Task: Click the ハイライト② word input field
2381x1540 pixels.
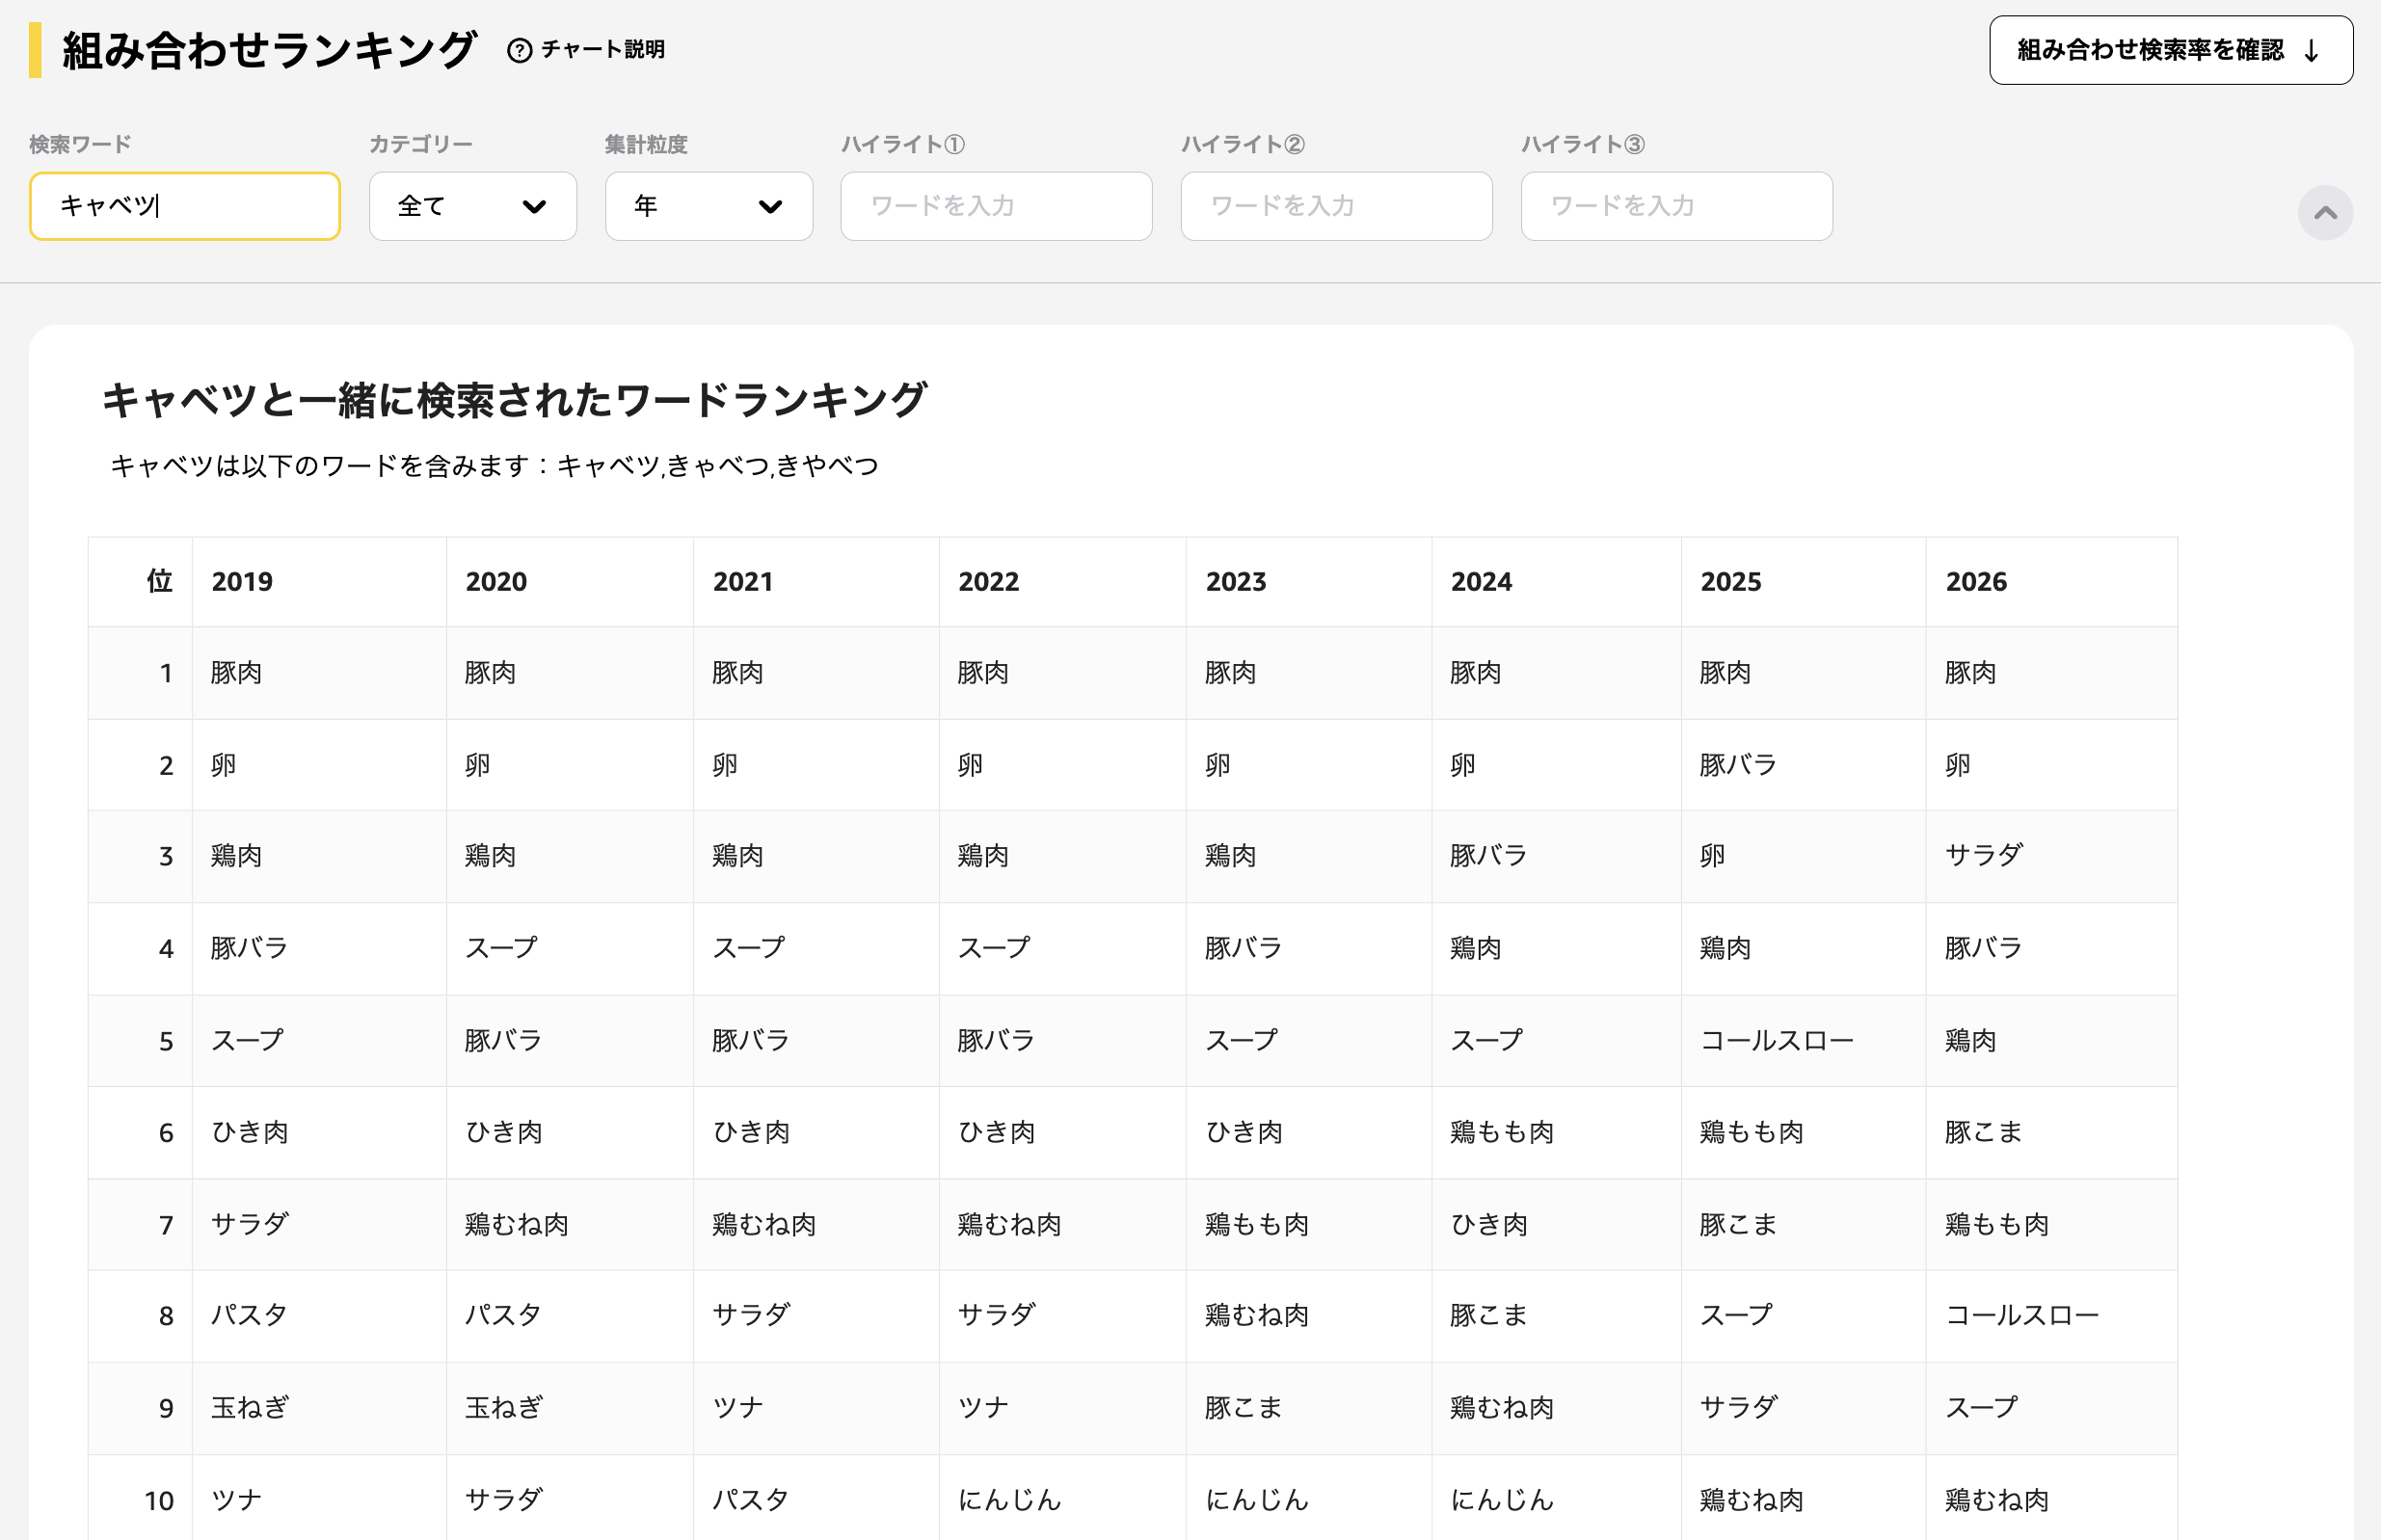Action: click(1336, 206)
